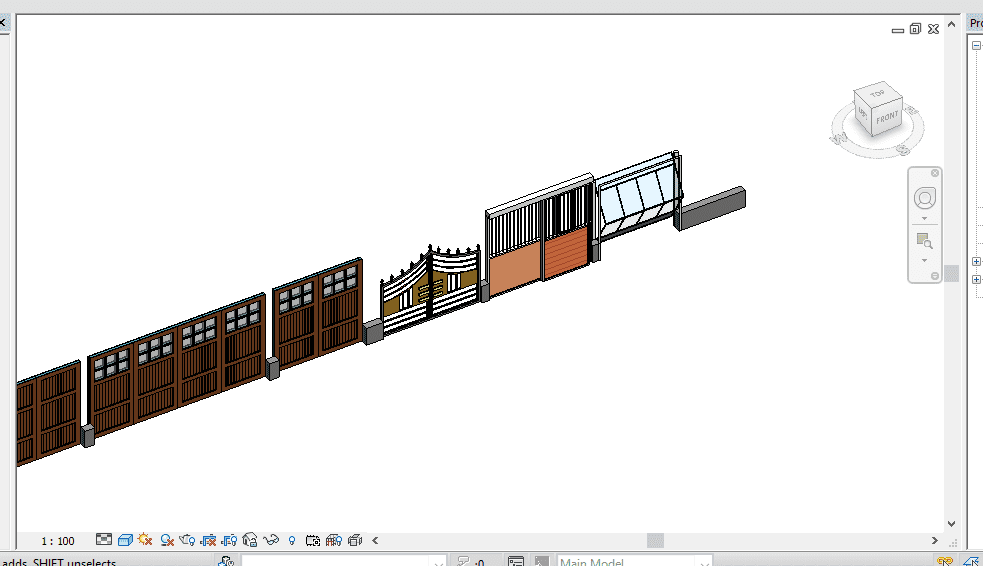The image size is (983, 566).
Task: Click the Steering Wheel in navigation bar
Action: [924, 198]
